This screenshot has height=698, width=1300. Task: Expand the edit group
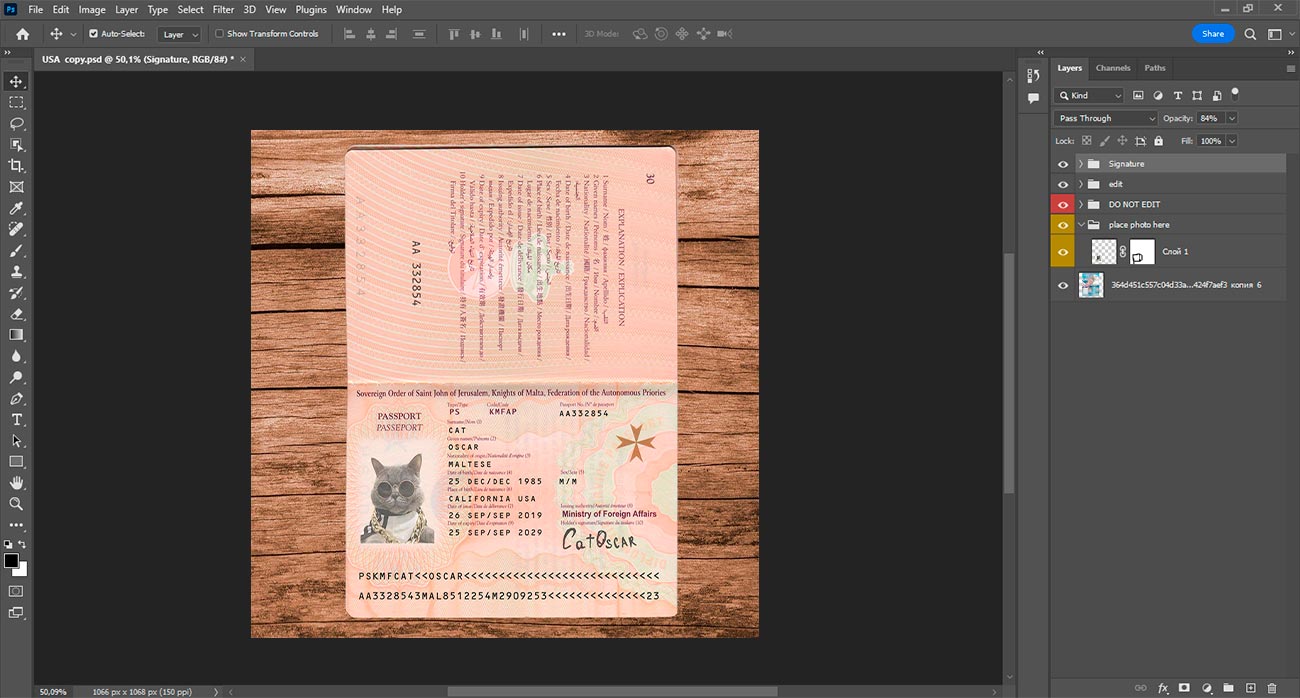click(x=1081, y=184)
